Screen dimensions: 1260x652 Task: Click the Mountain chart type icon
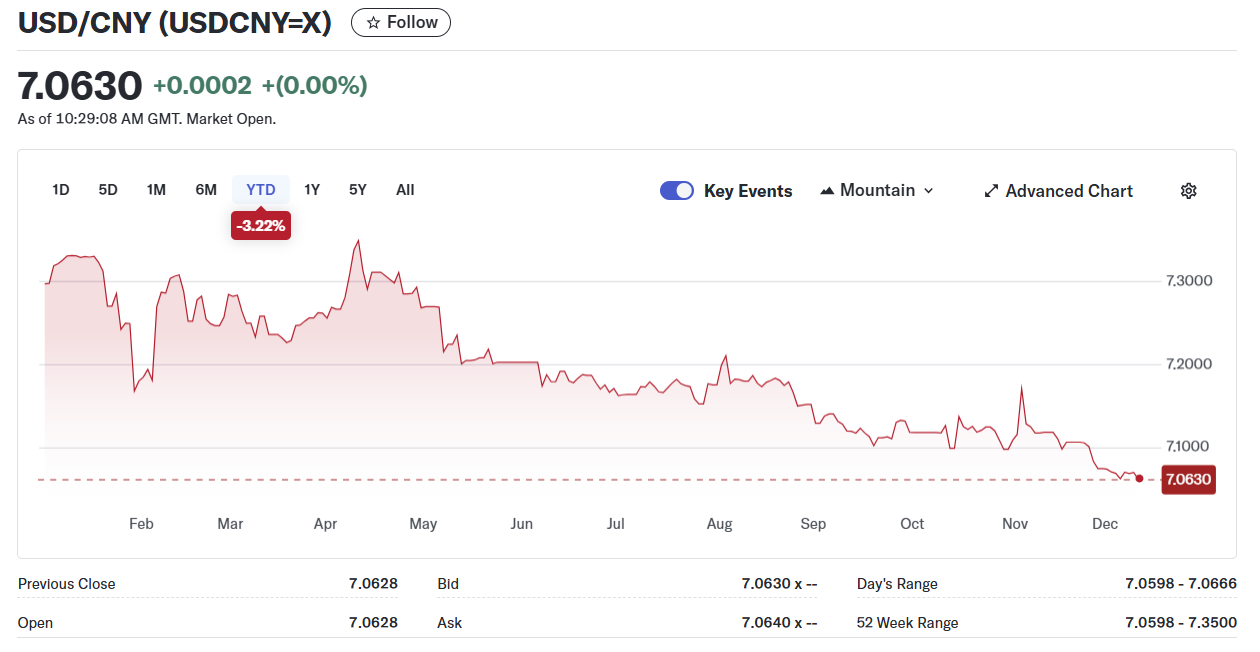827,191
